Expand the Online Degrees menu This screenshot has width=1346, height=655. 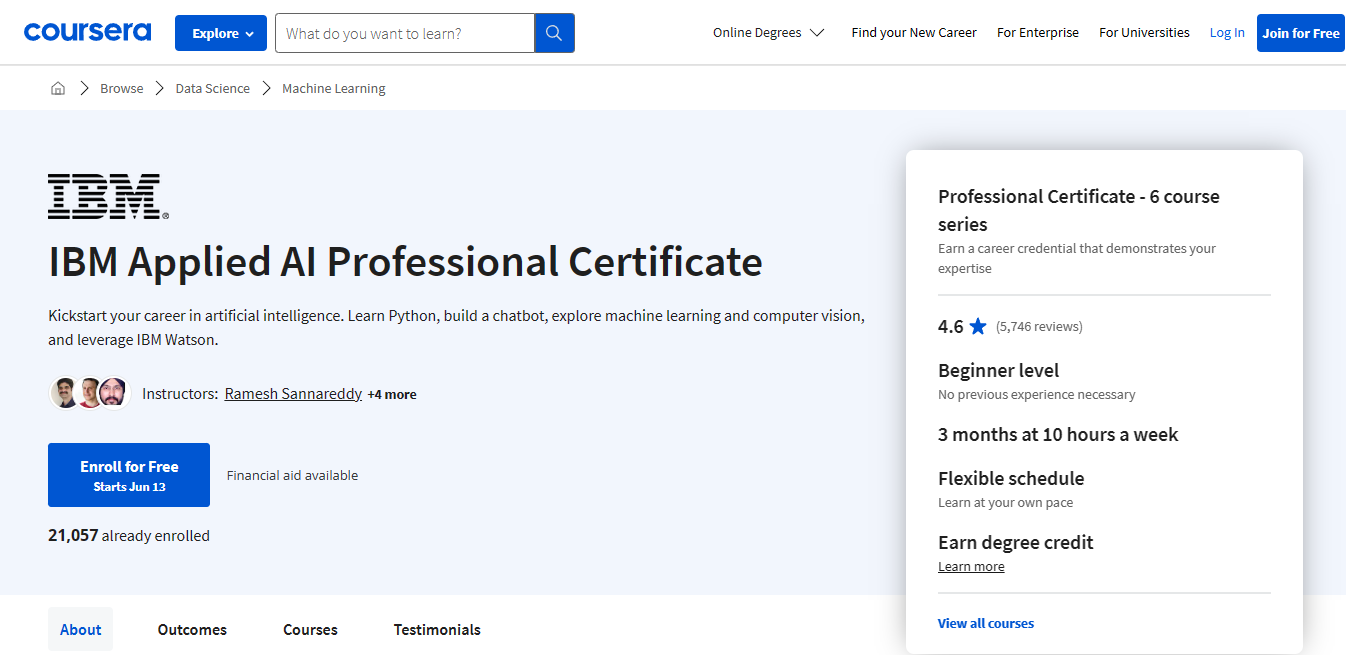click(768, 33)
